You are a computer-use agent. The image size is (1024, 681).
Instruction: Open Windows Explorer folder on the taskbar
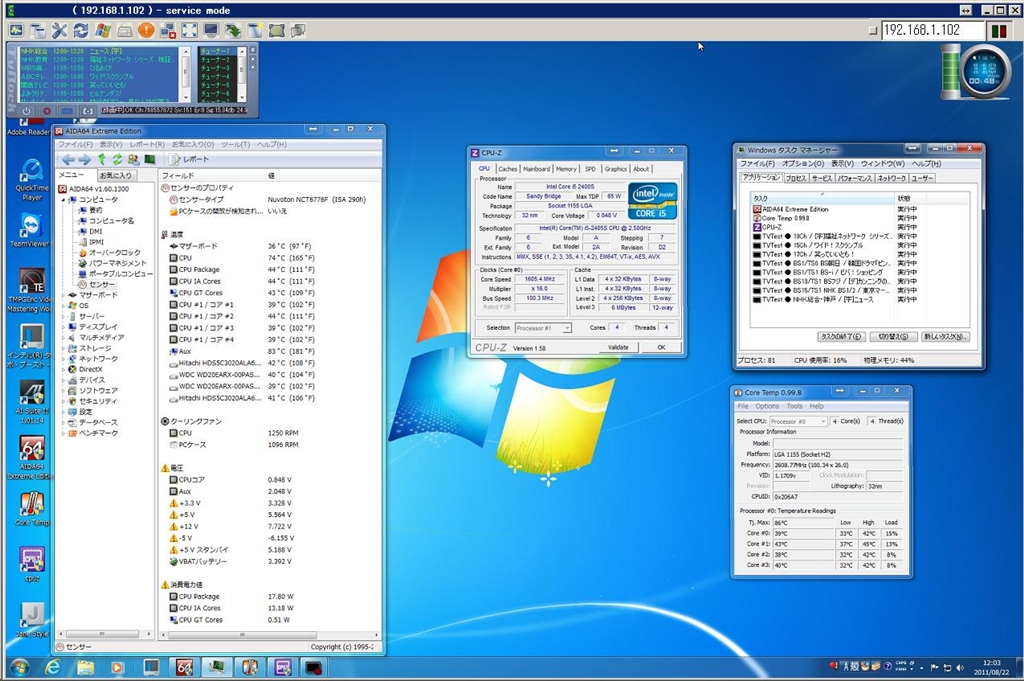point(86,668)
